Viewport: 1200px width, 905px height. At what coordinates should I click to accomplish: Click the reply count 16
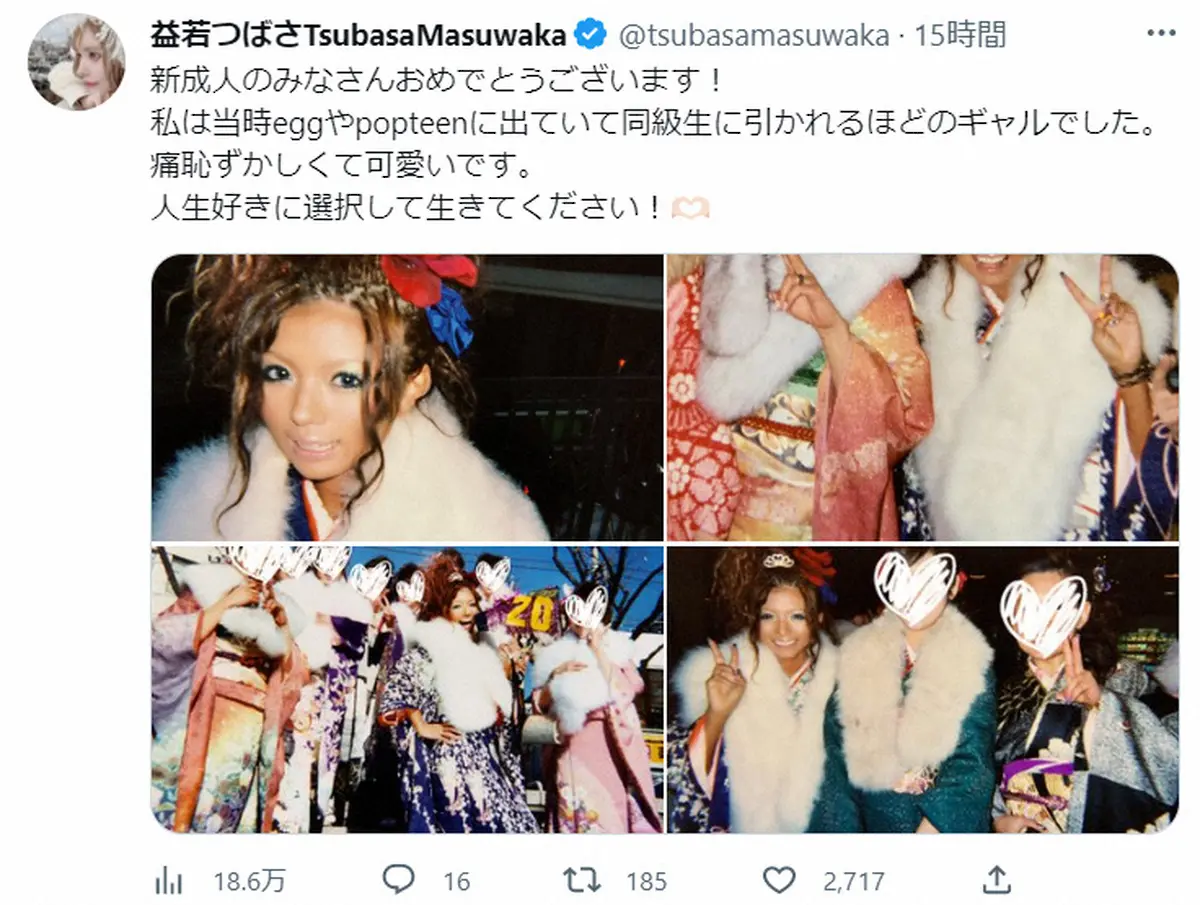coord(456,881)
